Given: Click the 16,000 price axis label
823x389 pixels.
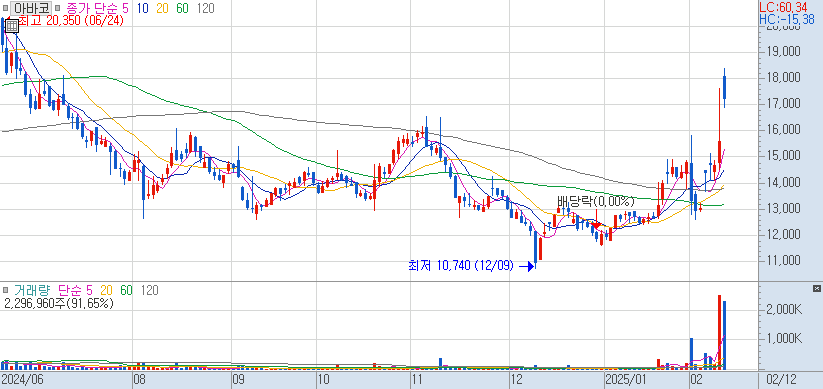Looking at the screenshot, I should [783, 130].
